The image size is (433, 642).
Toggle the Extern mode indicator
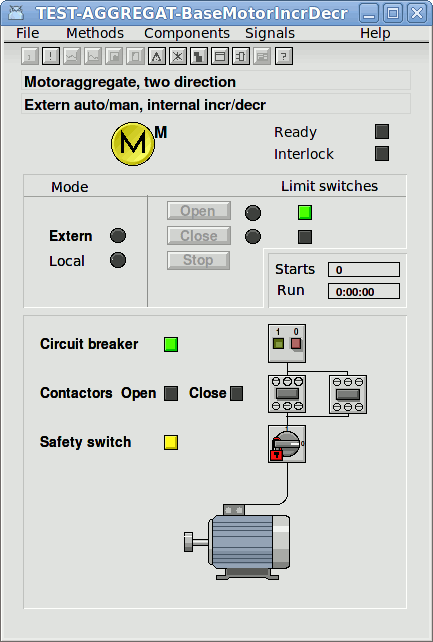coord(118,235)
